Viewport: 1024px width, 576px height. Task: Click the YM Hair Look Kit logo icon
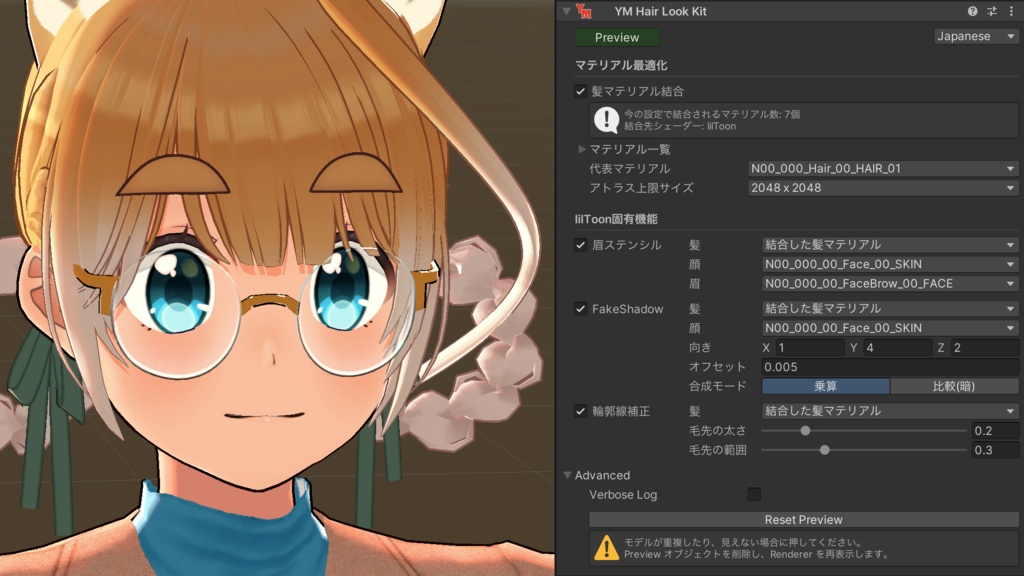point(584,11)
